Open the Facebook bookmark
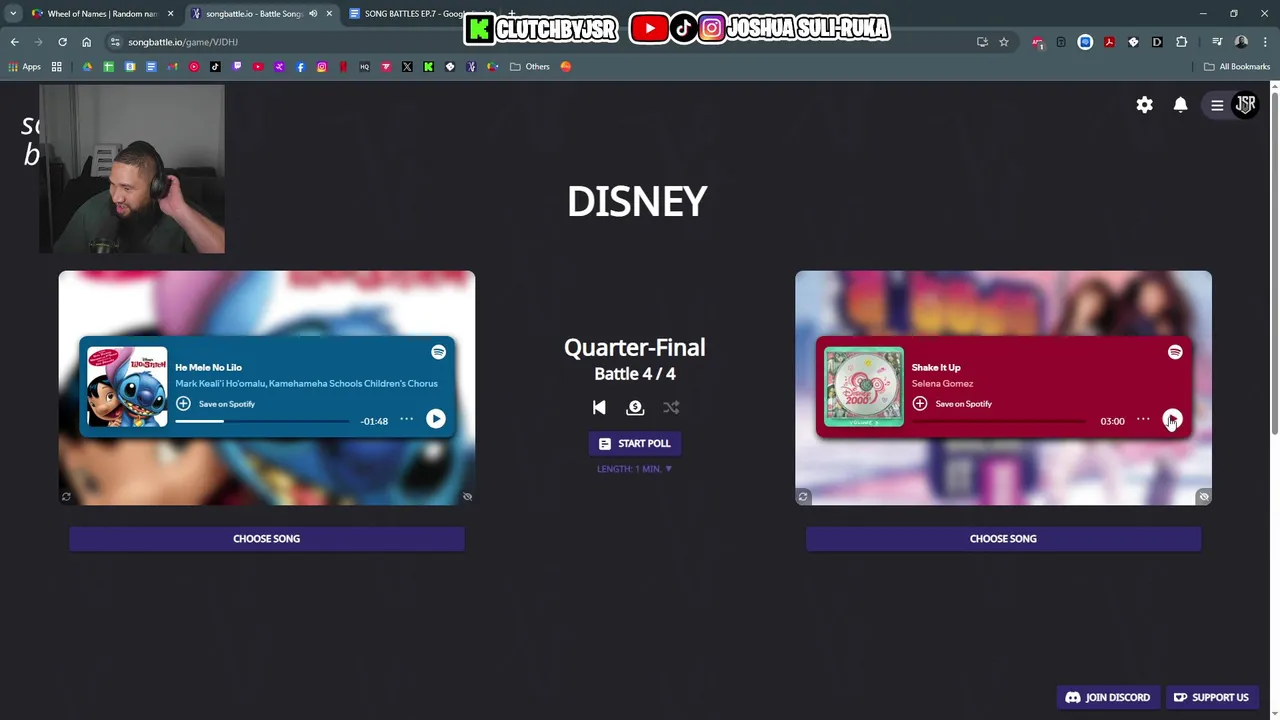Screen dimensions: 1280x720 pos(300,67)
